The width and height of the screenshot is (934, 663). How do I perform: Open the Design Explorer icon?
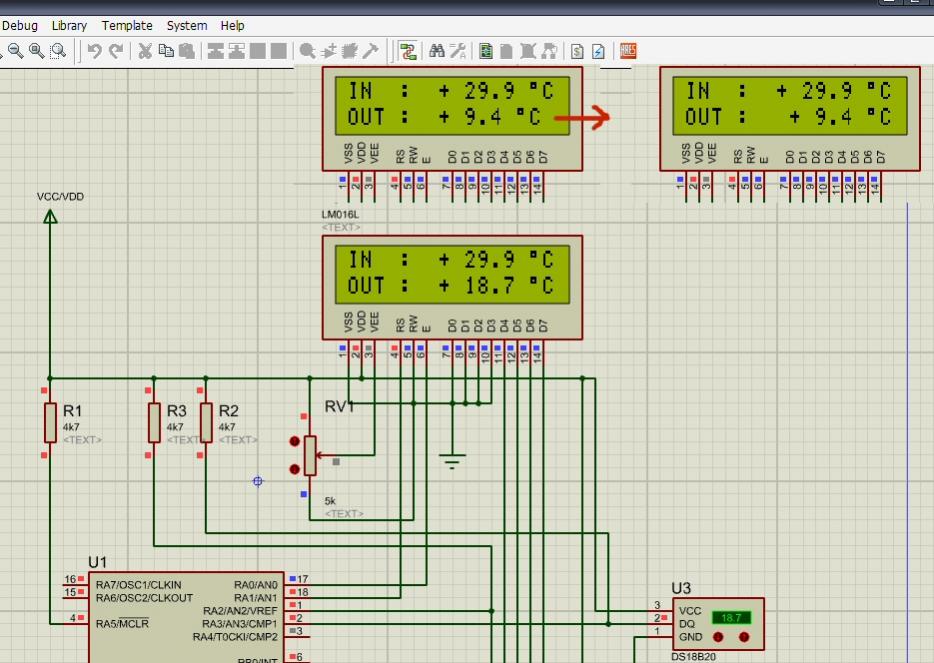(486, 51)
